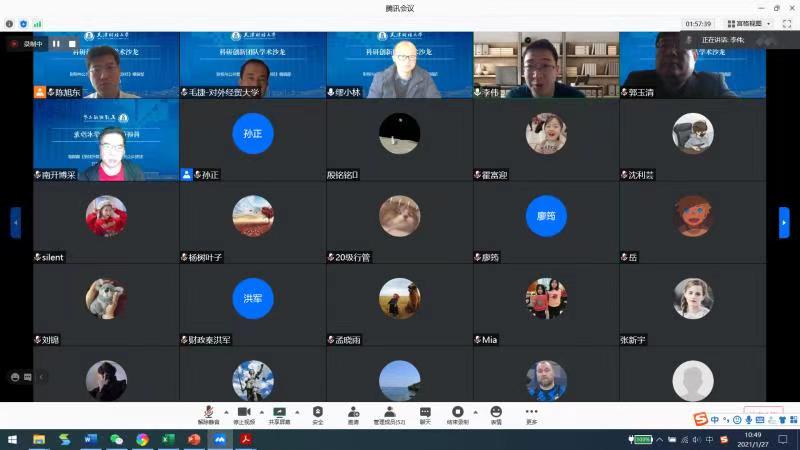Open the more (更多) options menu
The width and height of the screenshot is (800, 450).
[x=531, y=413]
